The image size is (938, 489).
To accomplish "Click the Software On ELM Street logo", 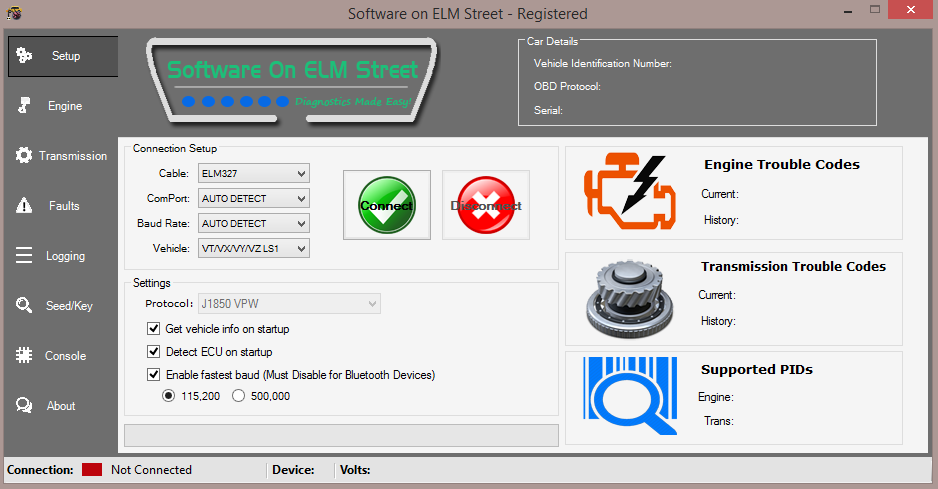I will pyautogui.click(x=292, y=81).
